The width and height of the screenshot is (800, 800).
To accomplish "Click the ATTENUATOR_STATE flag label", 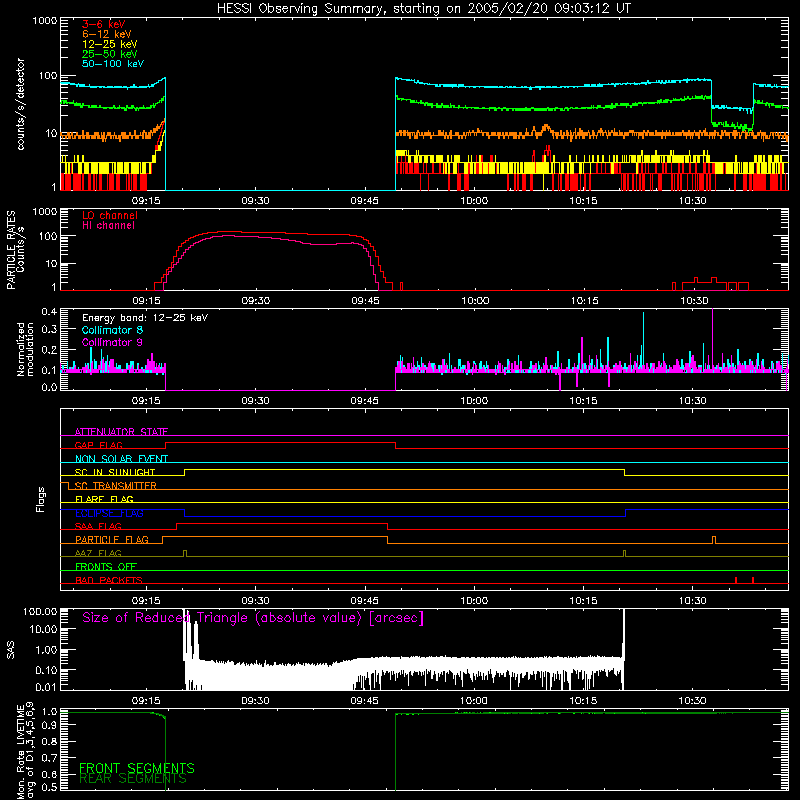I will click(x=121, y=432).
